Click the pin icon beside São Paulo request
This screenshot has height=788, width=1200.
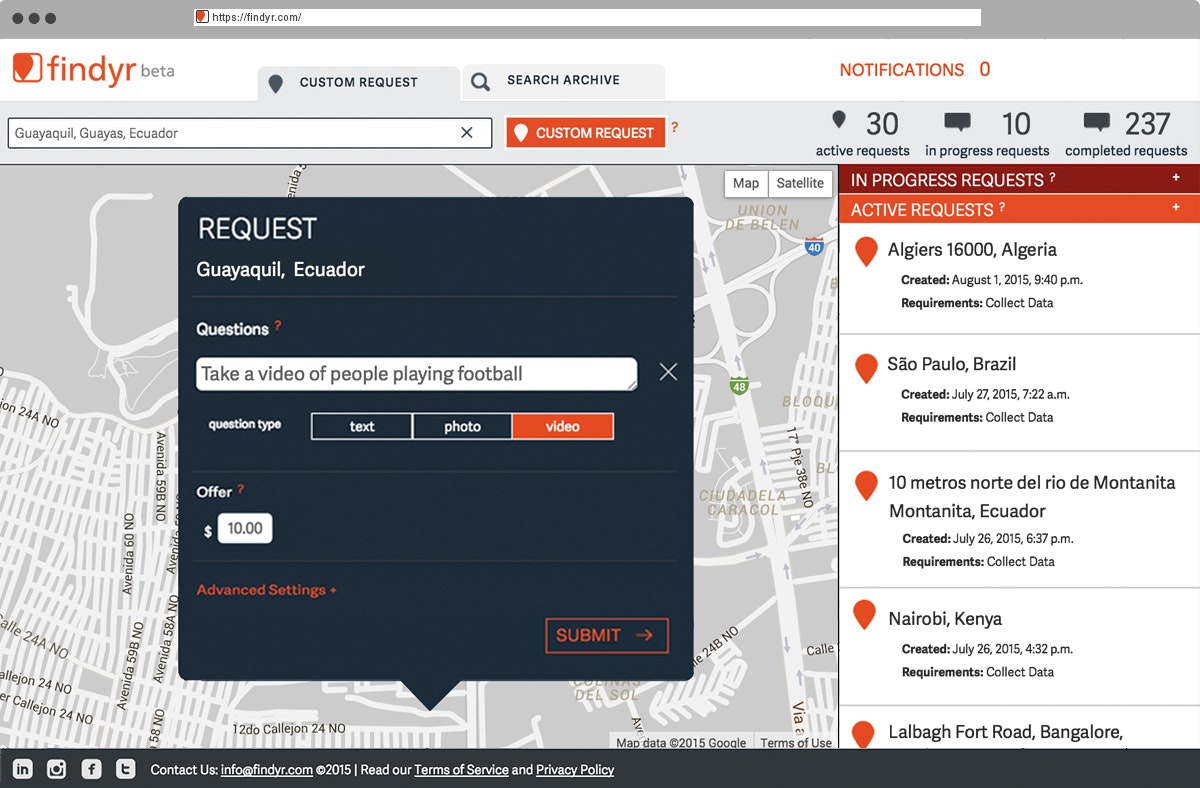866,368
